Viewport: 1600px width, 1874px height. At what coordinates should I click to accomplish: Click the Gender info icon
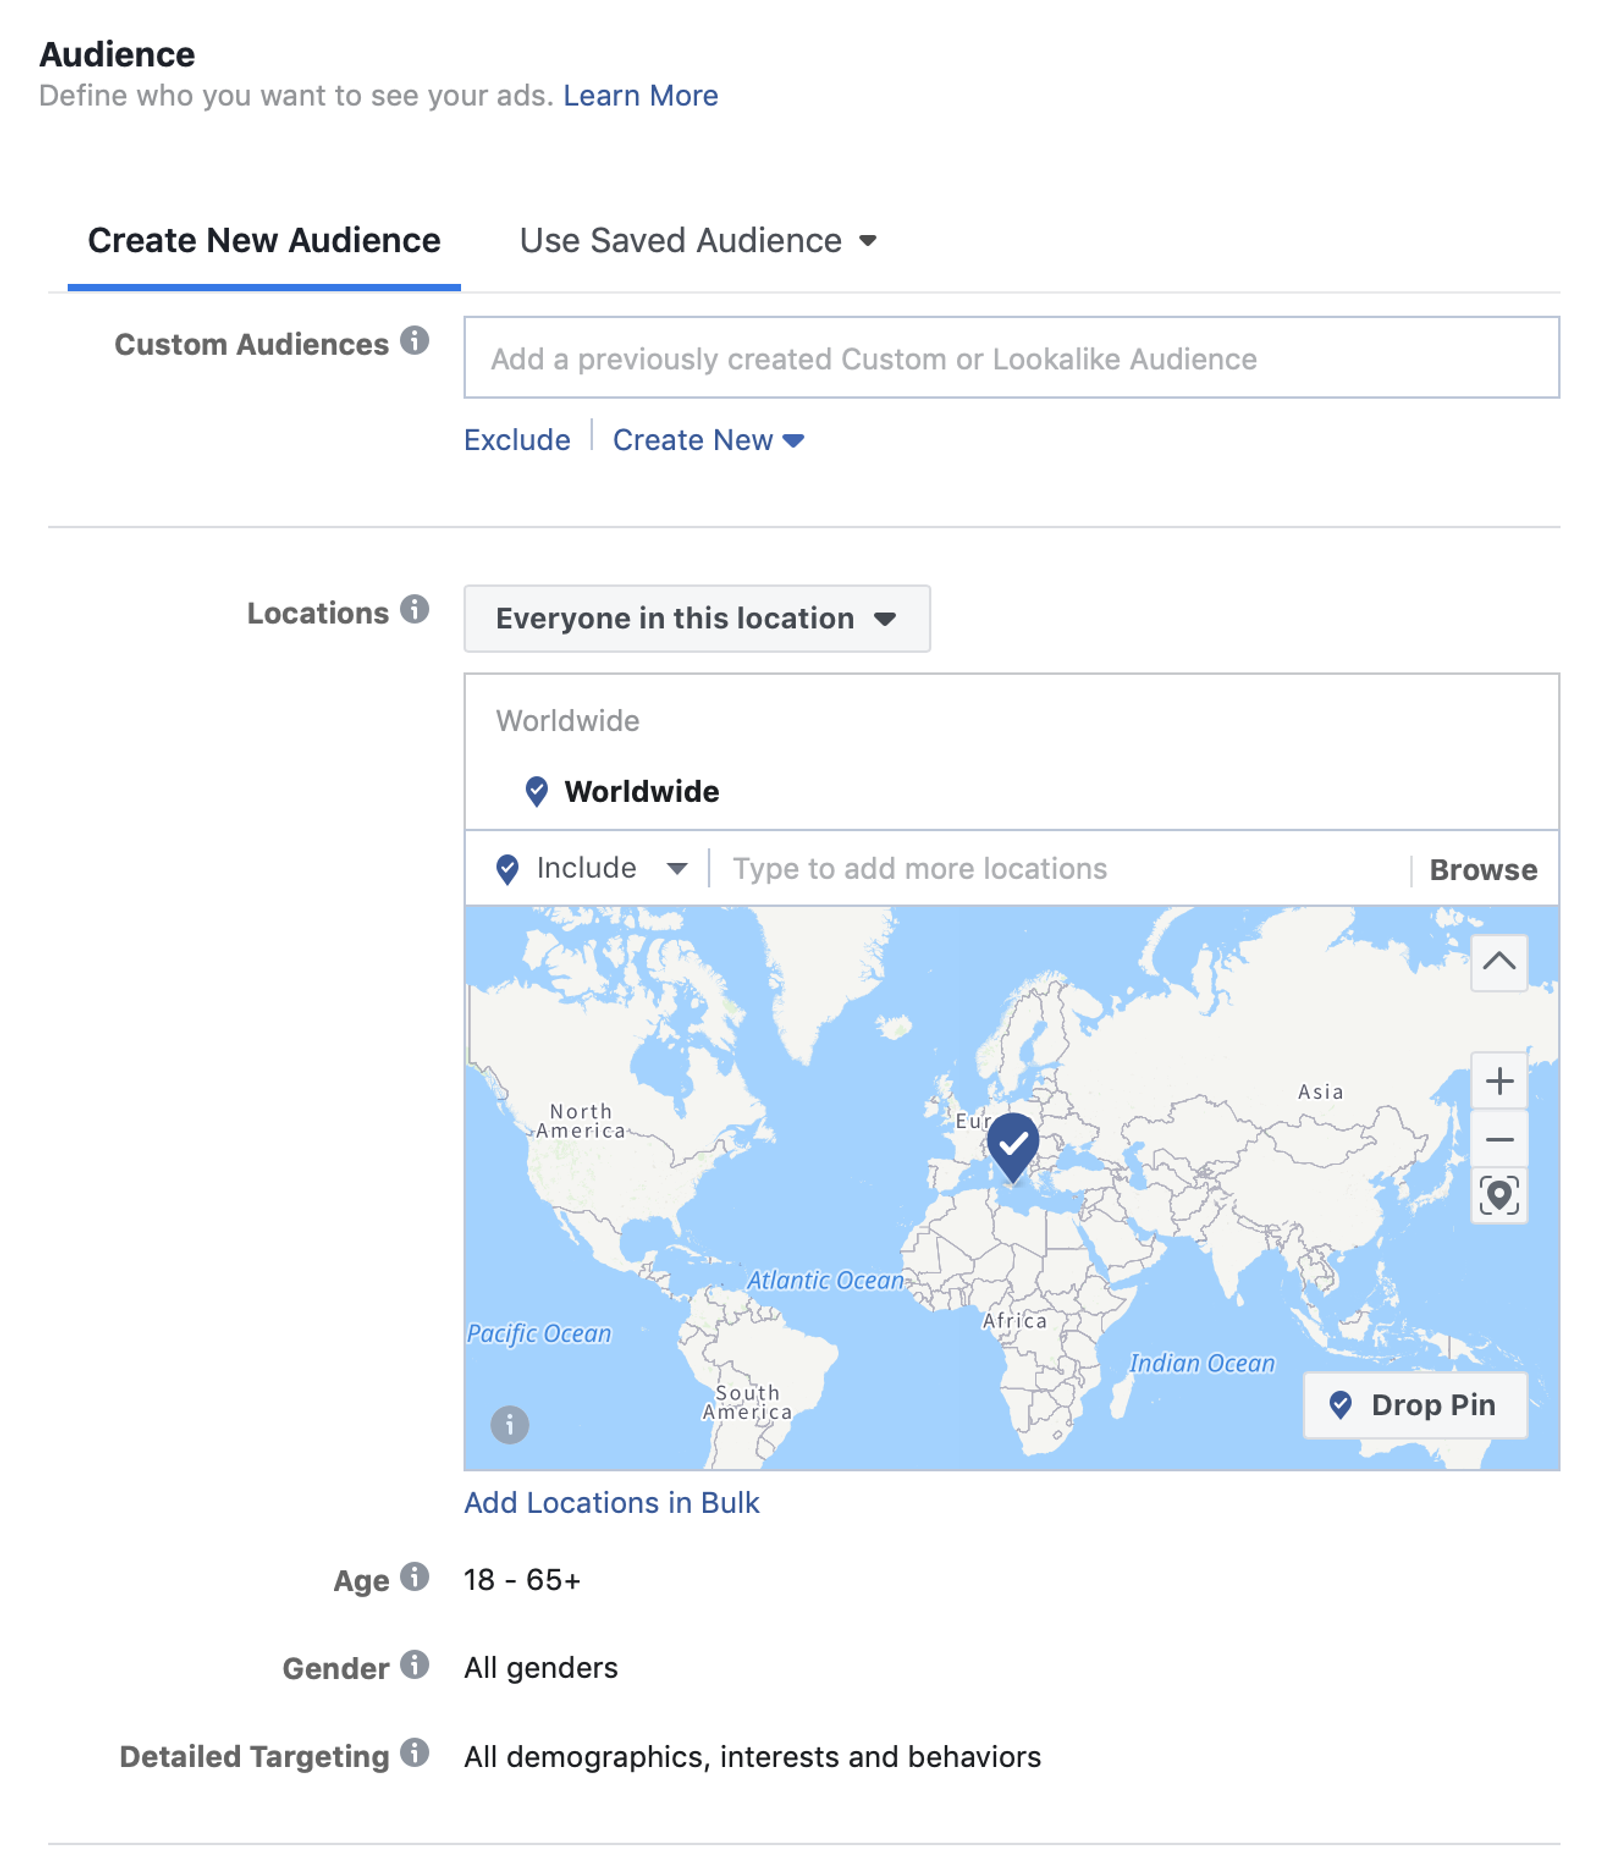tap(414, 1665)
